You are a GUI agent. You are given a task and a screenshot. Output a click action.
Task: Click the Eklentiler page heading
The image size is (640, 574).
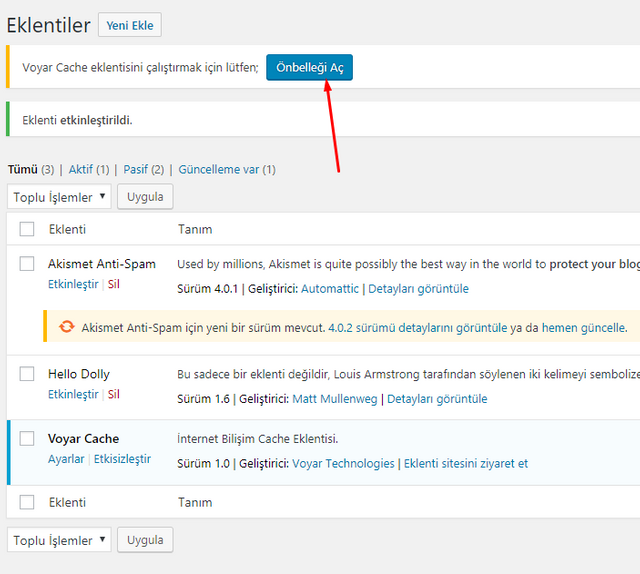coord(49,25)
